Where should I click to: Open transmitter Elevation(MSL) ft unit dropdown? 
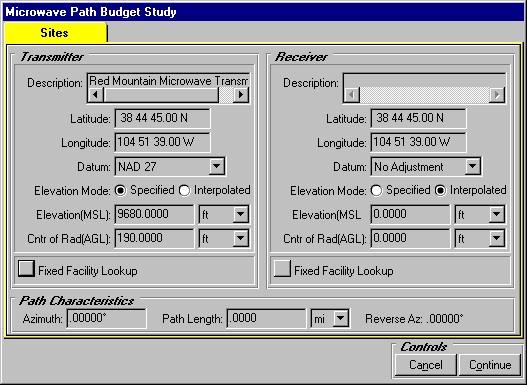click(241, 214)
